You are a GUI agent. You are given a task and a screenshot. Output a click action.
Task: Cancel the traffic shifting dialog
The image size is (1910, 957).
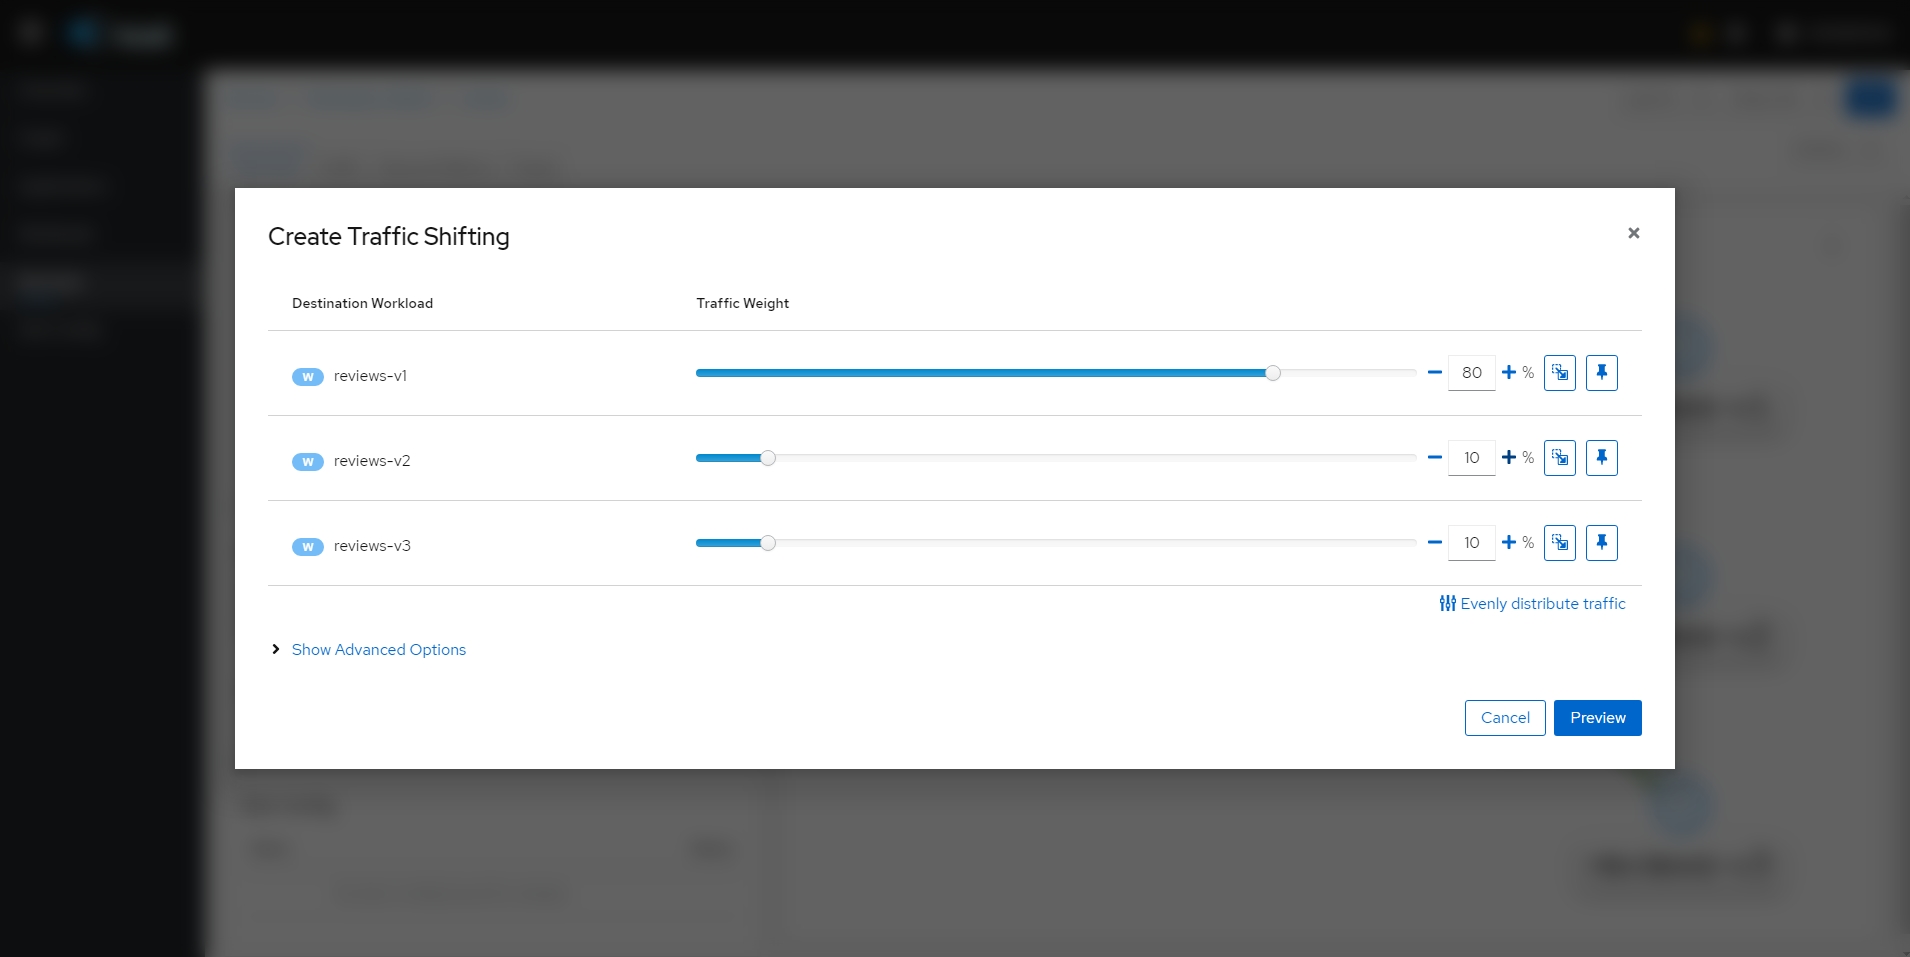coord(1504,718)
